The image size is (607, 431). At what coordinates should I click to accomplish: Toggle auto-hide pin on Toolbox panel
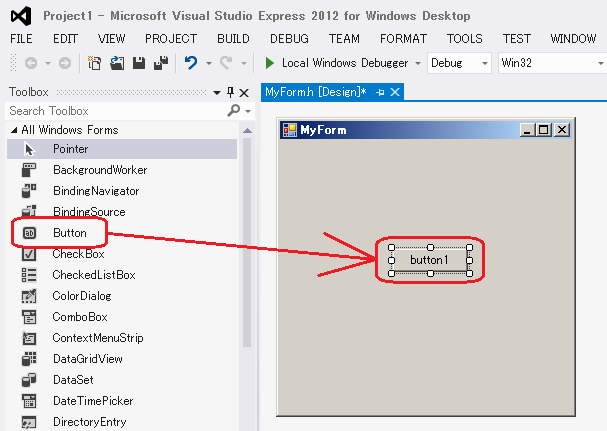point(230,92)
